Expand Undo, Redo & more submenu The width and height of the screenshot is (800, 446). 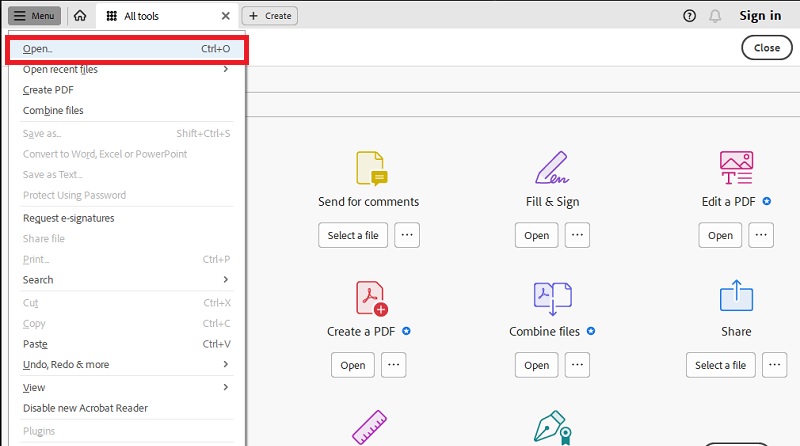(127, 364)
